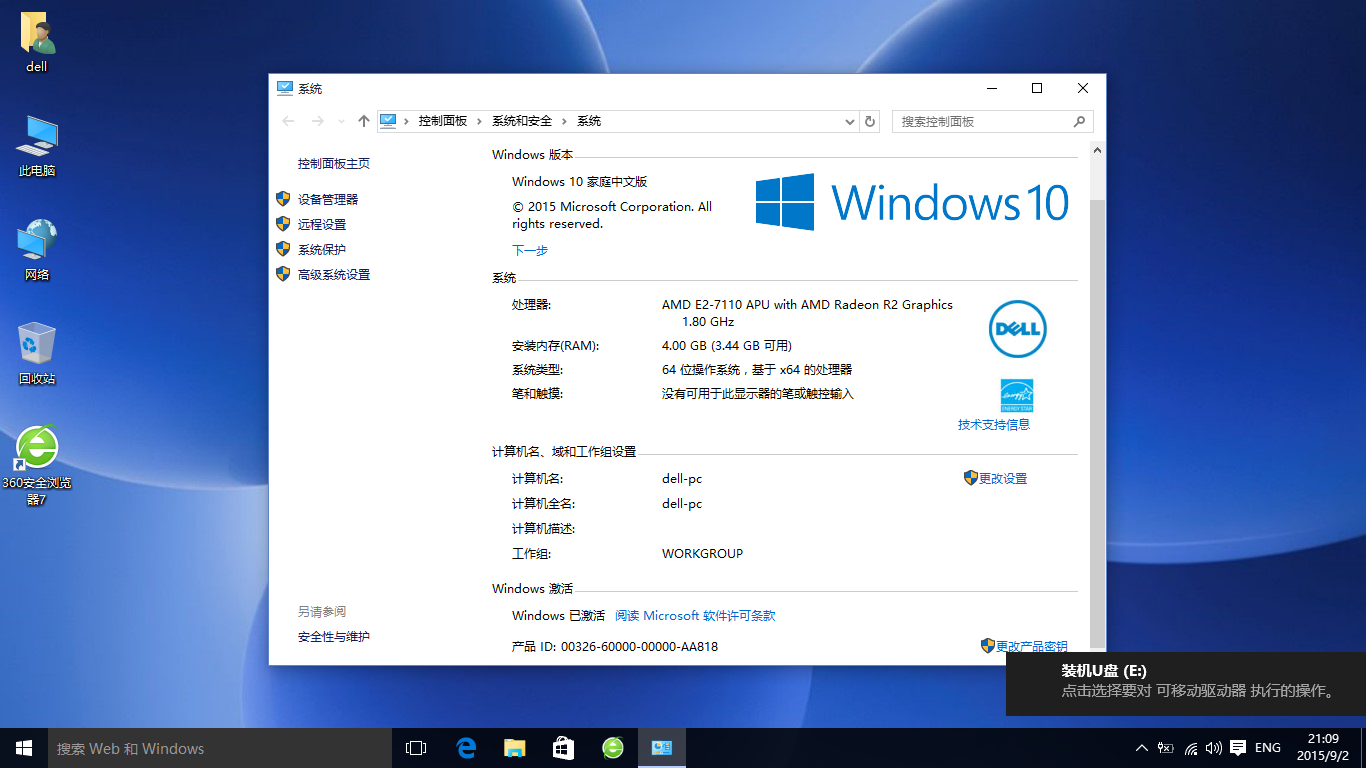This screenshot has width=1366, height=768.
Task: Select the 回收站 recycle bin icon
Action: click(37, 354)
